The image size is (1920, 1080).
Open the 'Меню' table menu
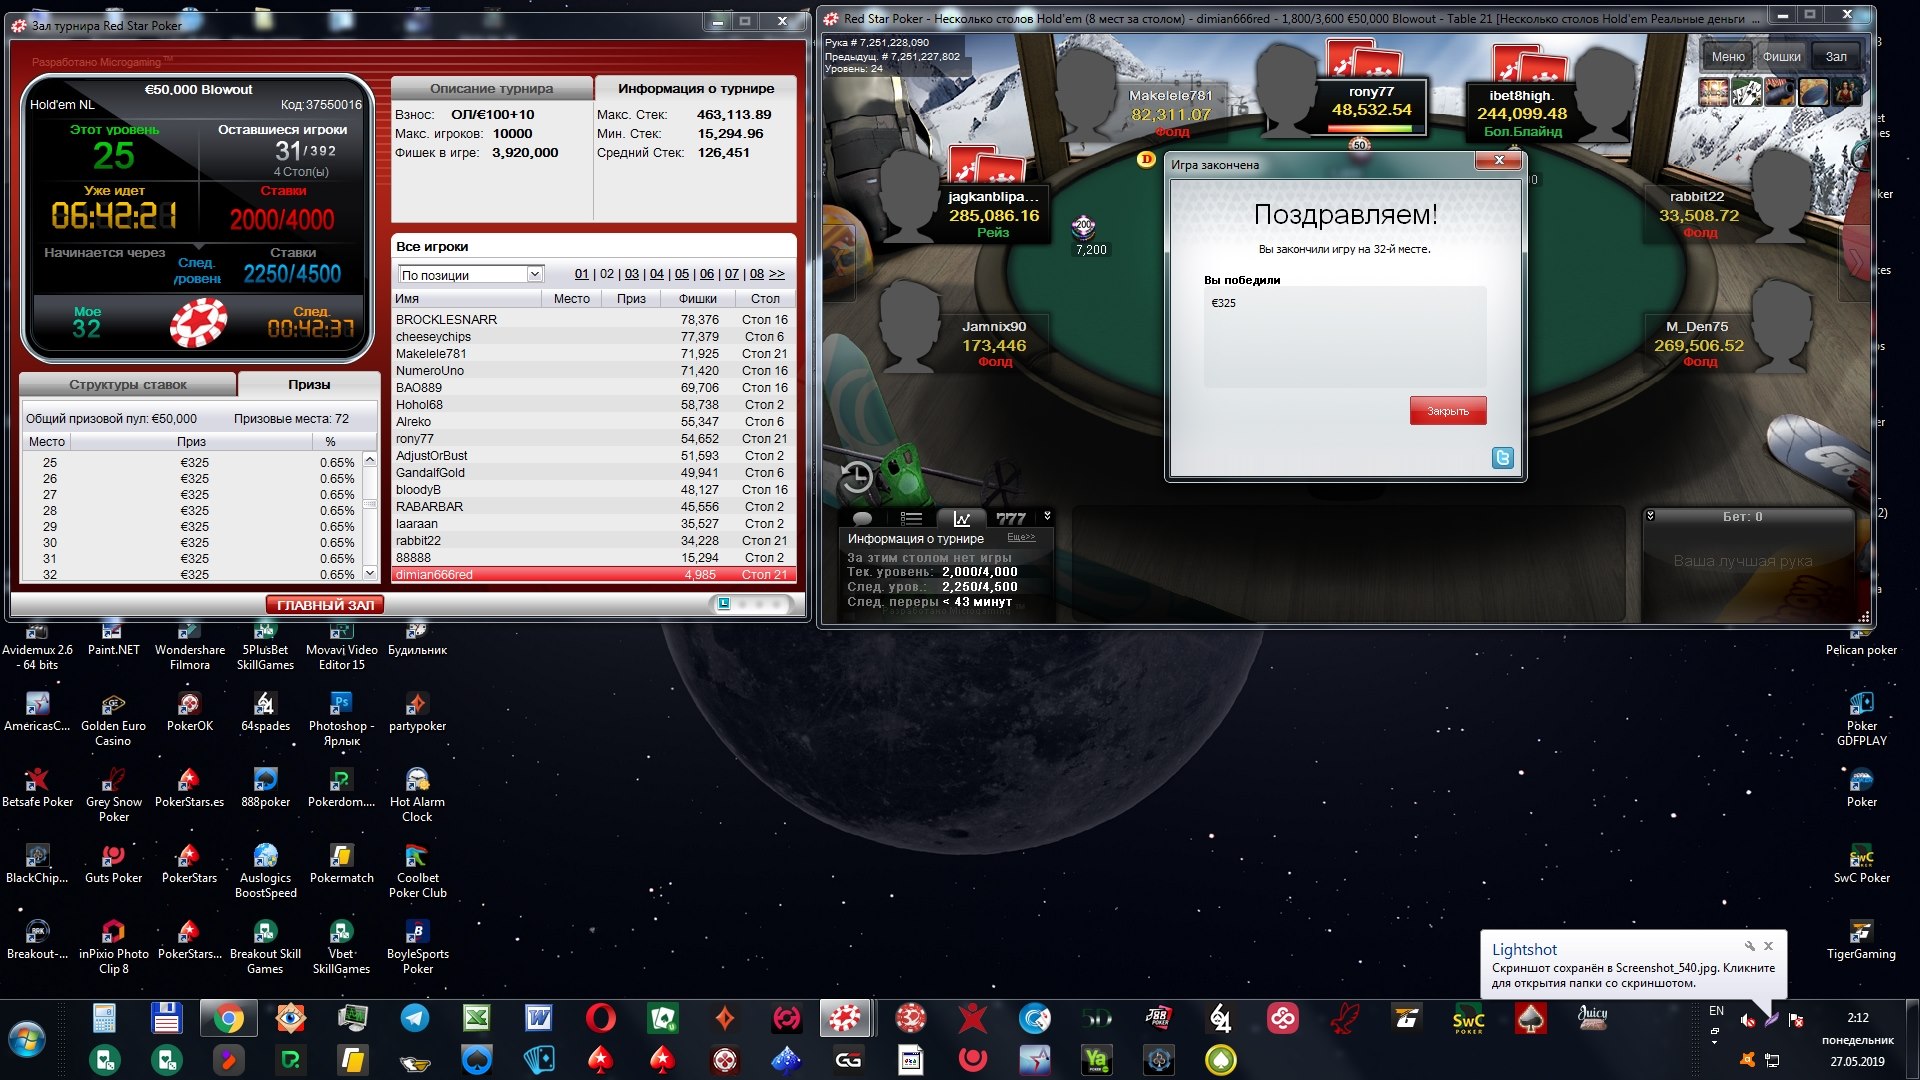coord(1727,57)
